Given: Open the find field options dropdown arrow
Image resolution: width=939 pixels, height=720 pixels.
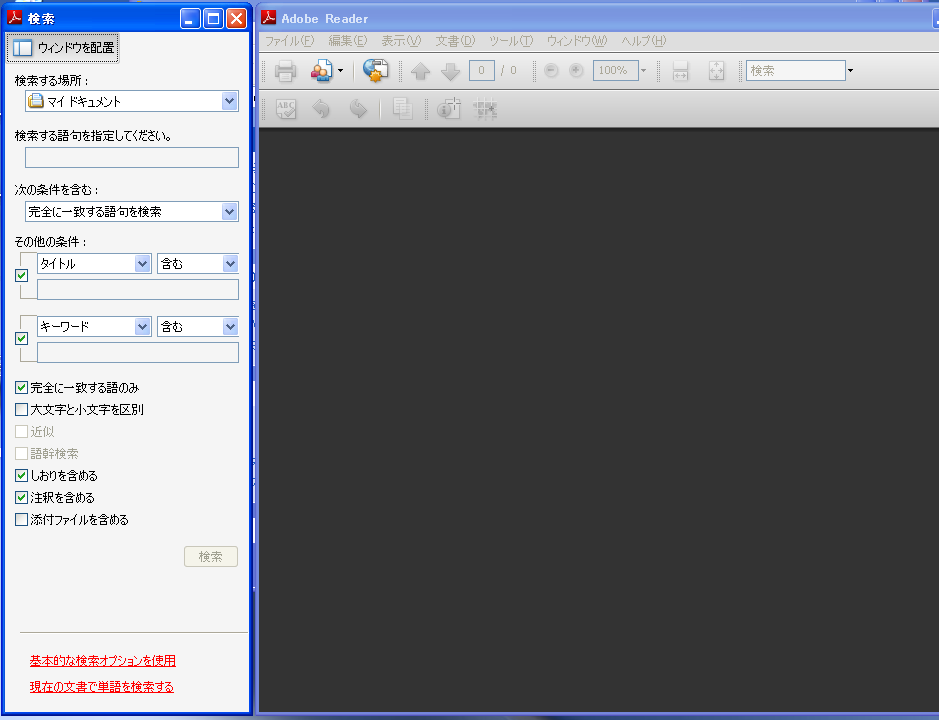Looking at the screenshot, I should 850,71.
